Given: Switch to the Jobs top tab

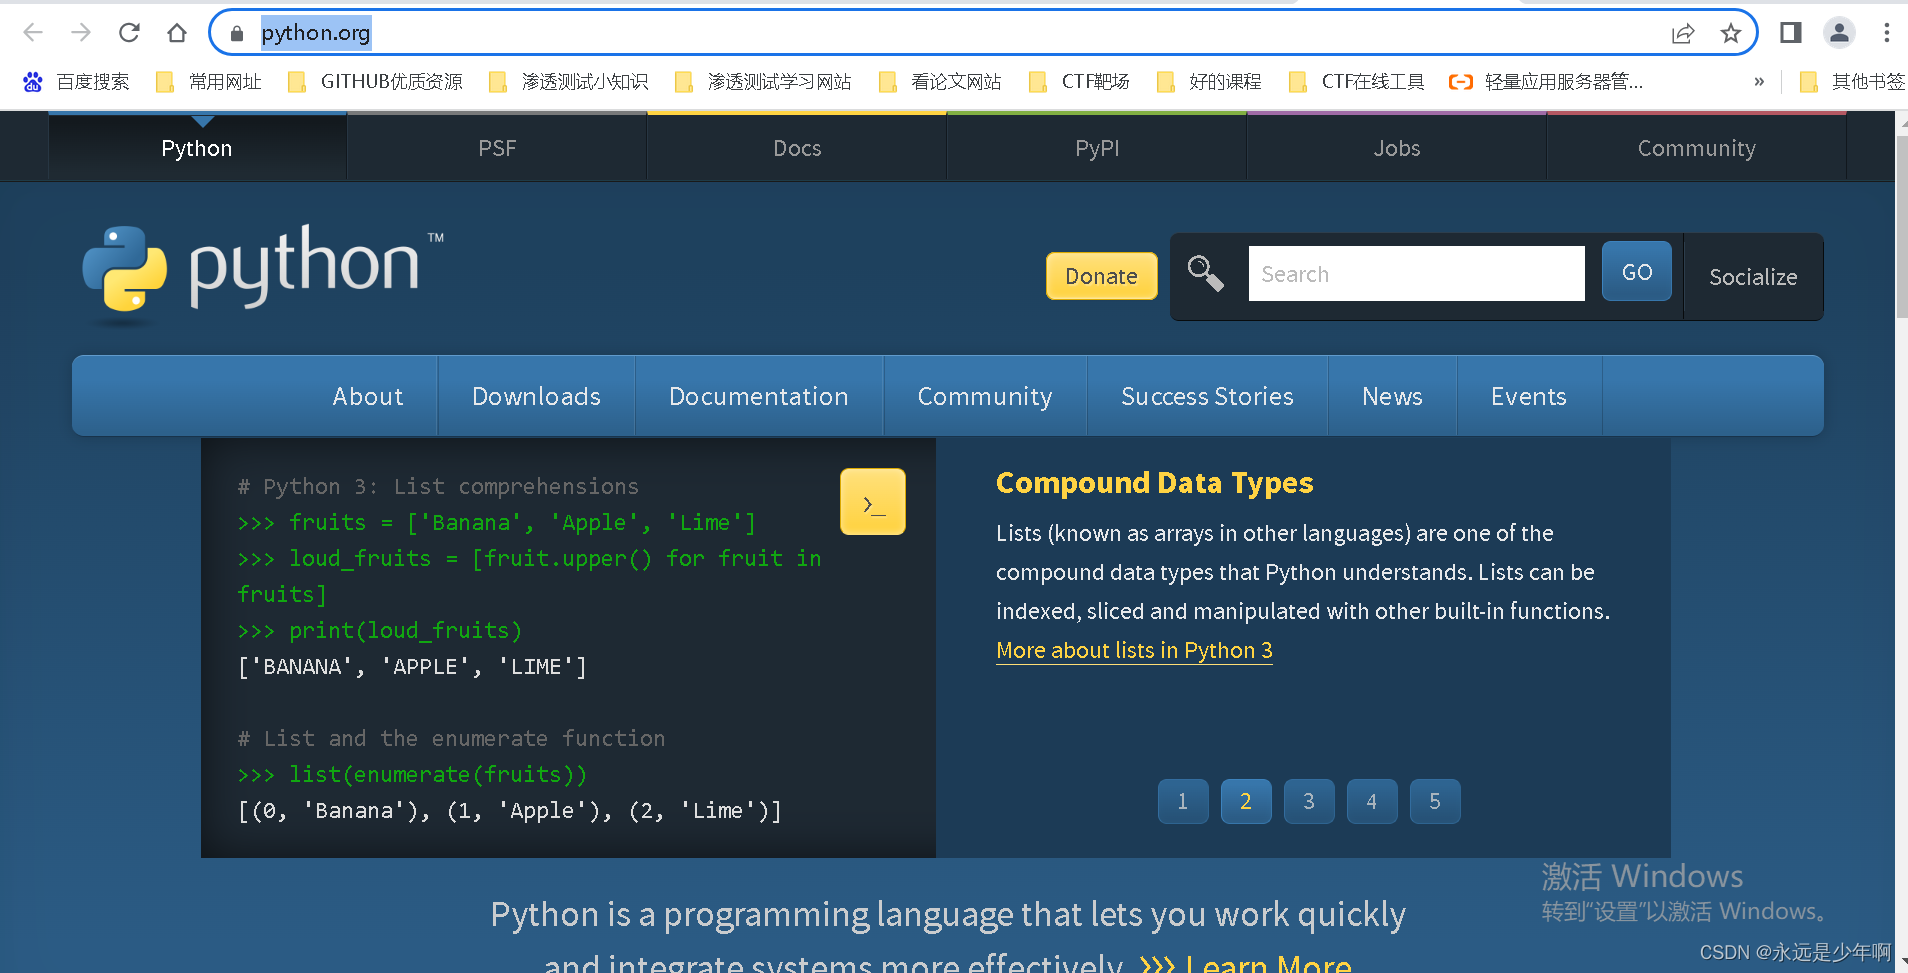Looking at the screenshot, I should [1397, 148].
